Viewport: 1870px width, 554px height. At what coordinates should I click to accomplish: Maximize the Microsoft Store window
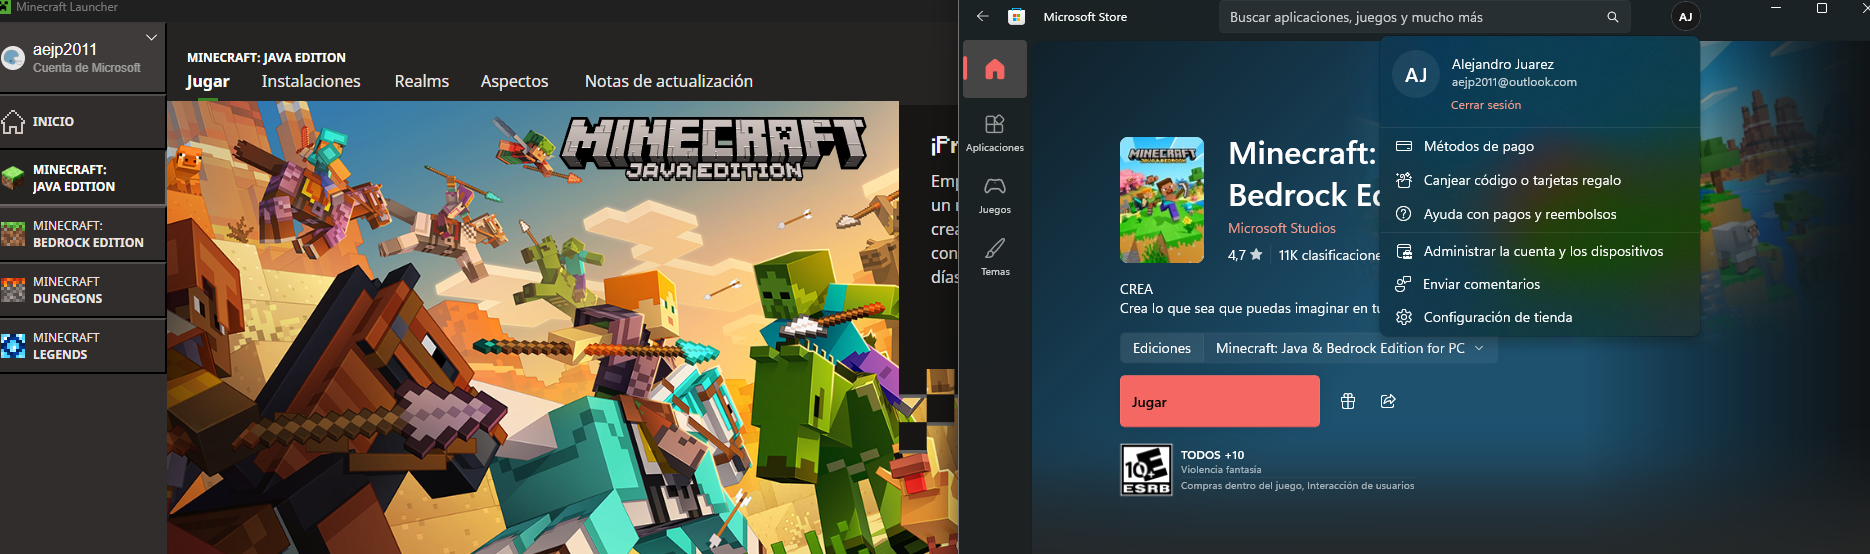[x=1822, y=8]
